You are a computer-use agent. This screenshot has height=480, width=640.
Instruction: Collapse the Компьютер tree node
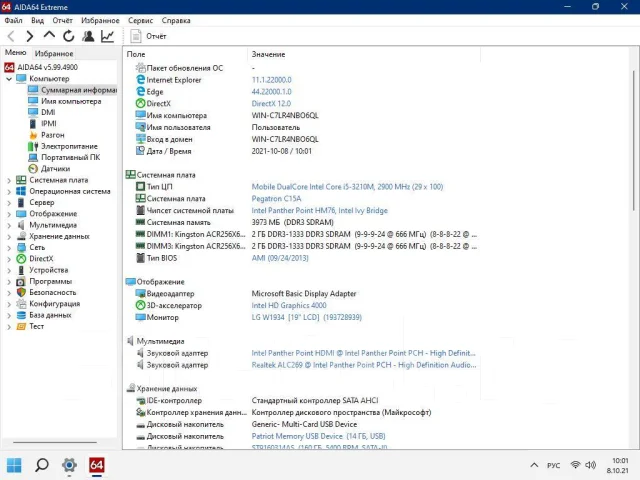click(x=9, y=79)
